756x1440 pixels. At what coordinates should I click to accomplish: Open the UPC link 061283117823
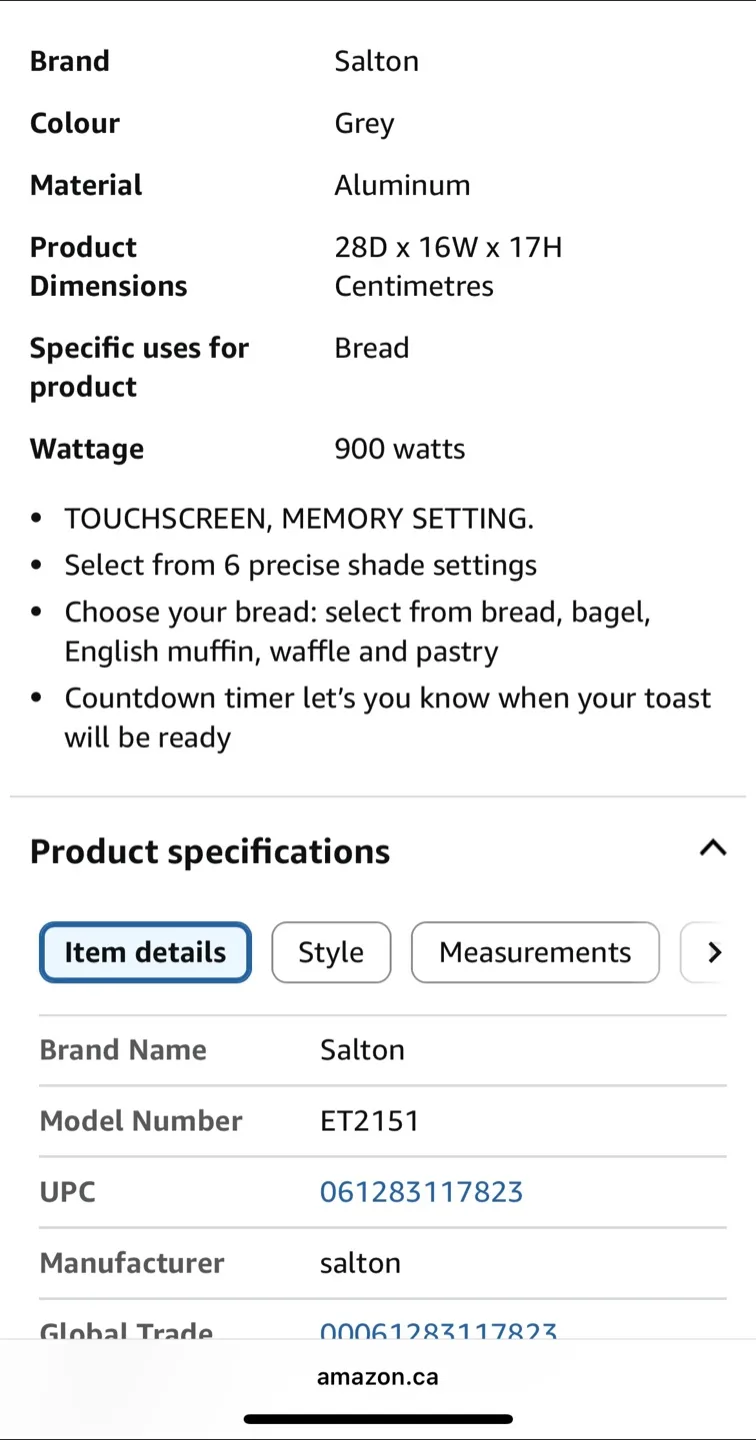(x=421, y=1191)
